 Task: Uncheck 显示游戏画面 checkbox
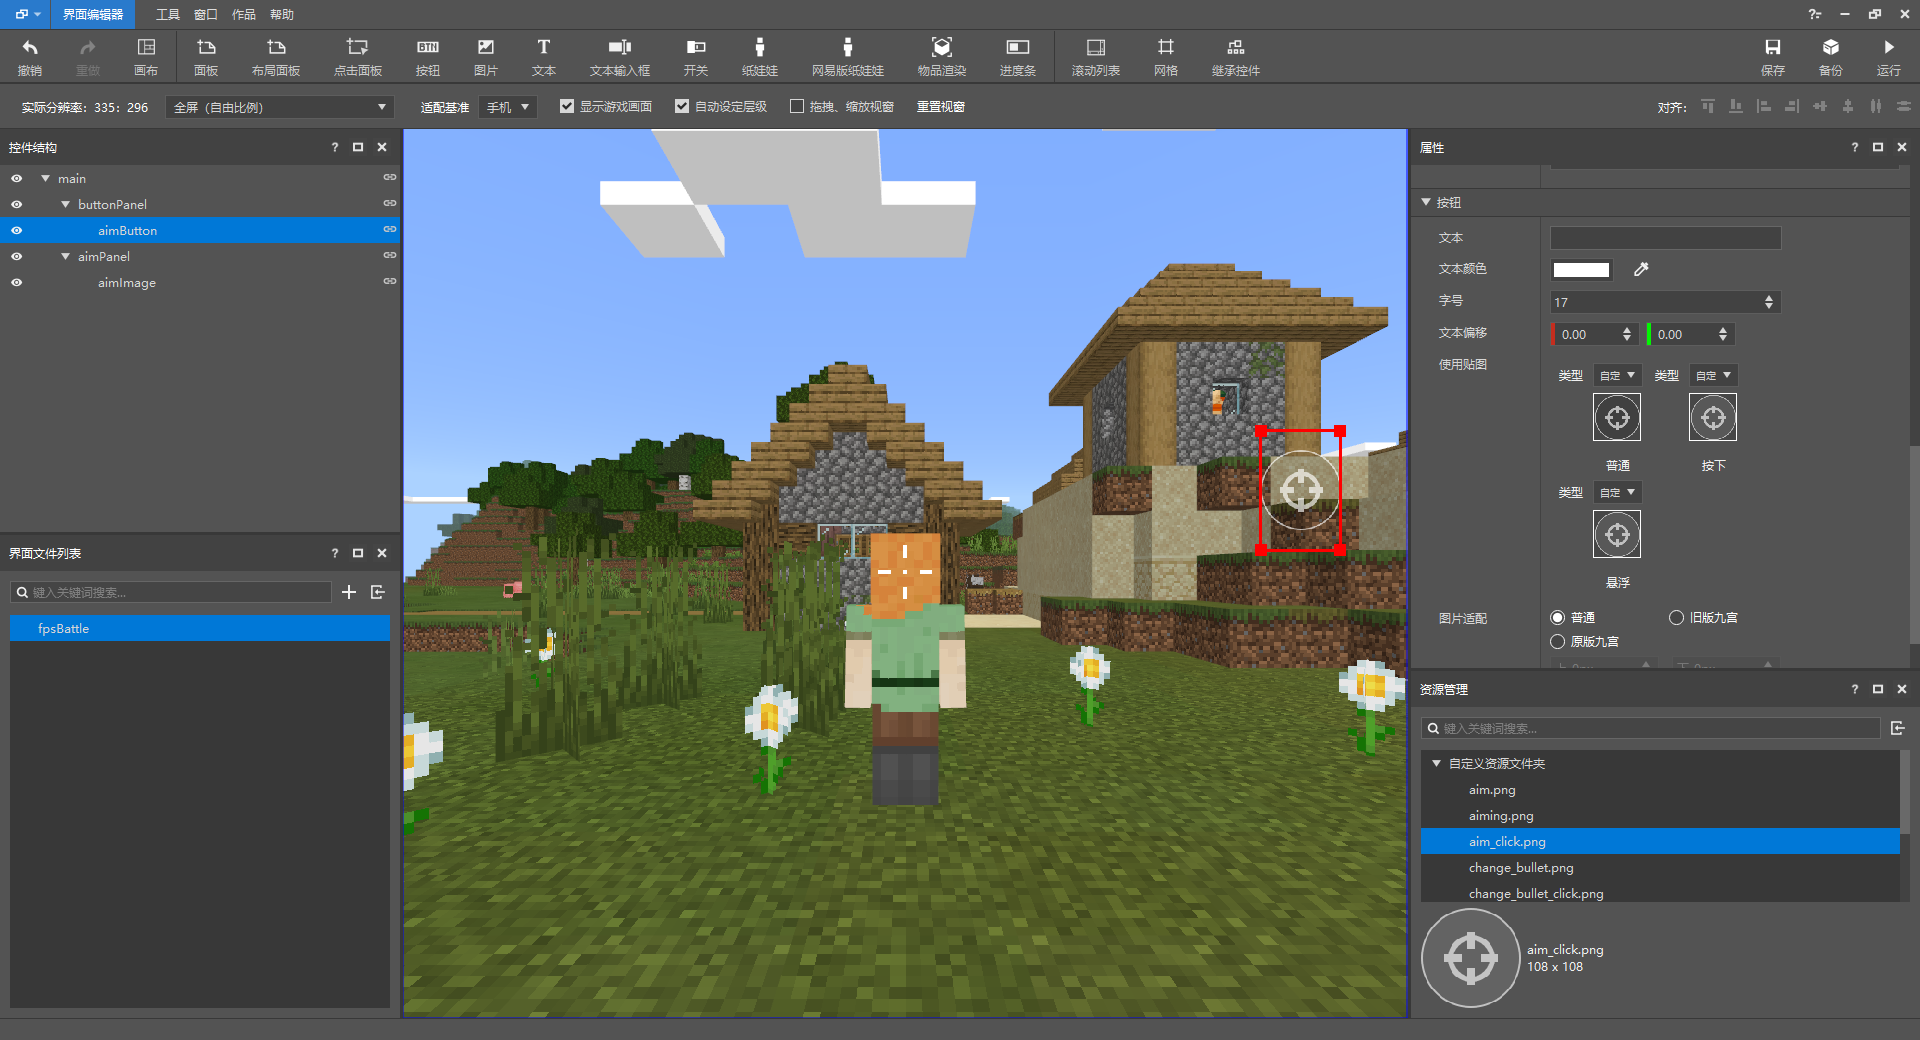(x=567, y=106)
